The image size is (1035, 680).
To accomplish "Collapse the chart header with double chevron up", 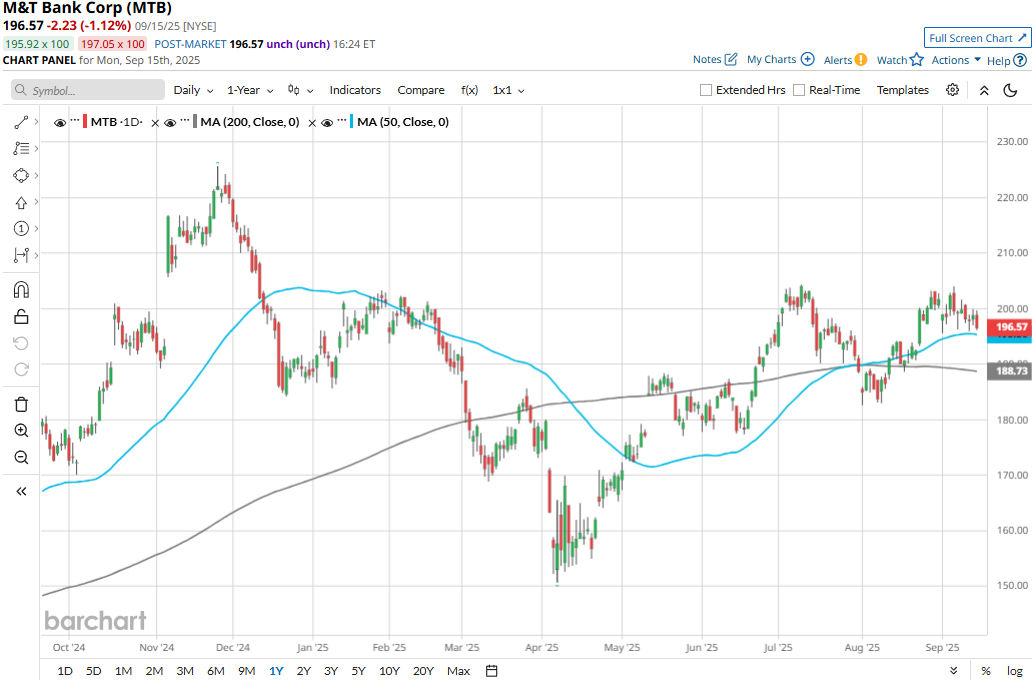I will pyautogui.click(x=984, y=90).
